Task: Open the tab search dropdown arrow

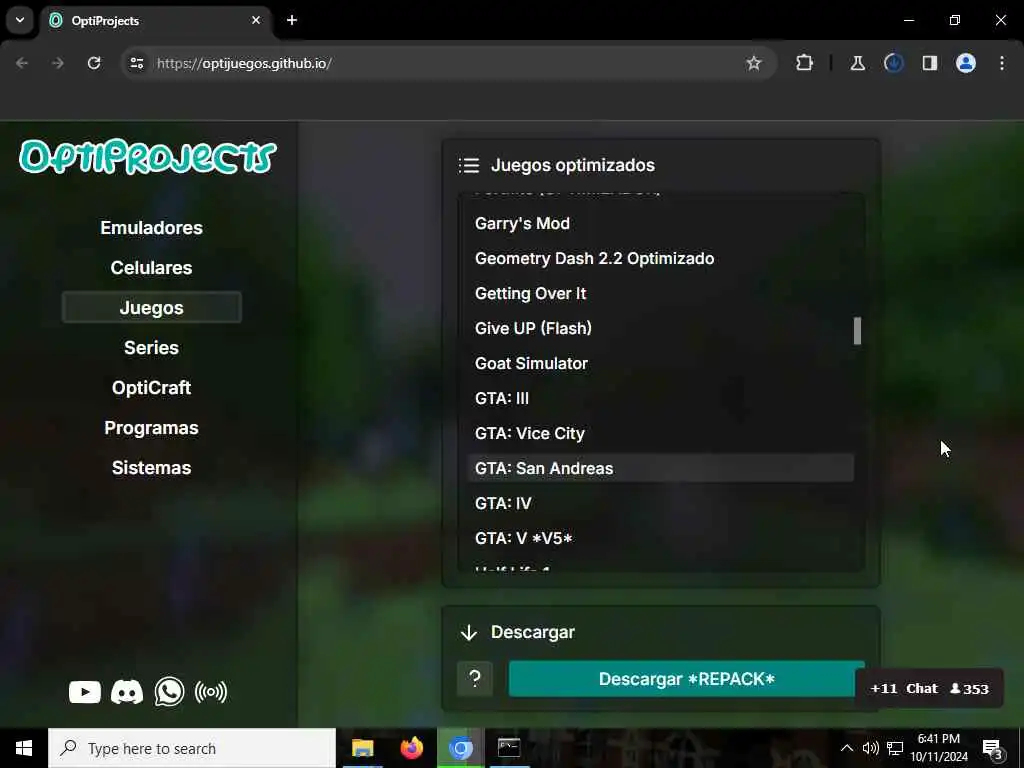Action: 20,20
